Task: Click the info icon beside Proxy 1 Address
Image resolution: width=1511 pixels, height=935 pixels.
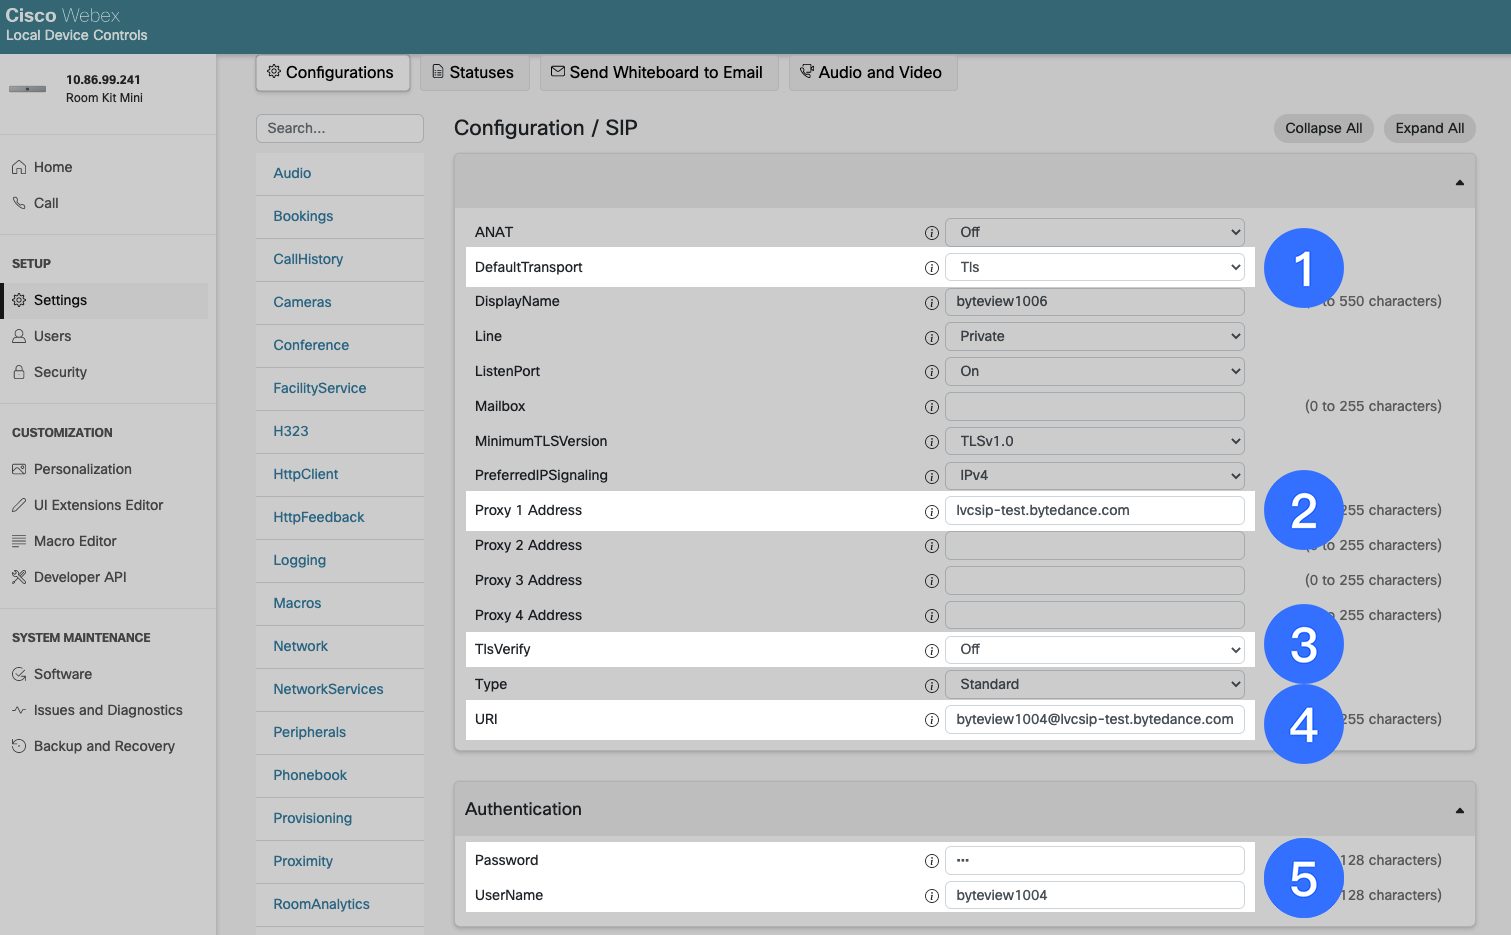Action: 931,511
